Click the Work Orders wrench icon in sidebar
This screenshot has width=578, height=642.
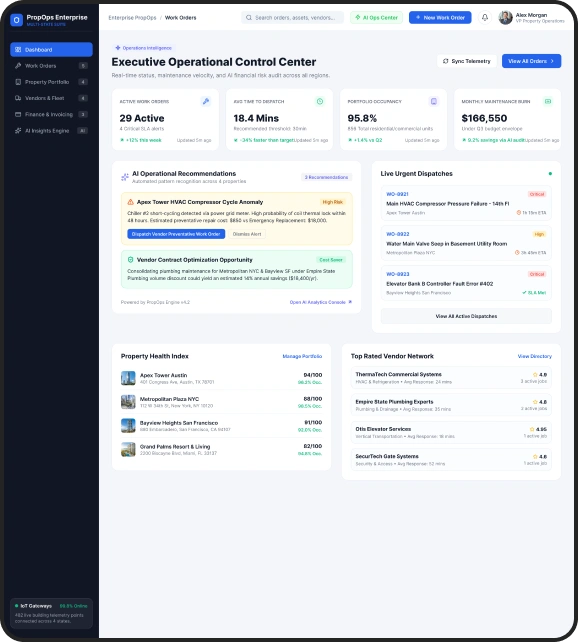pyautogui.click(x=18, y=66)
